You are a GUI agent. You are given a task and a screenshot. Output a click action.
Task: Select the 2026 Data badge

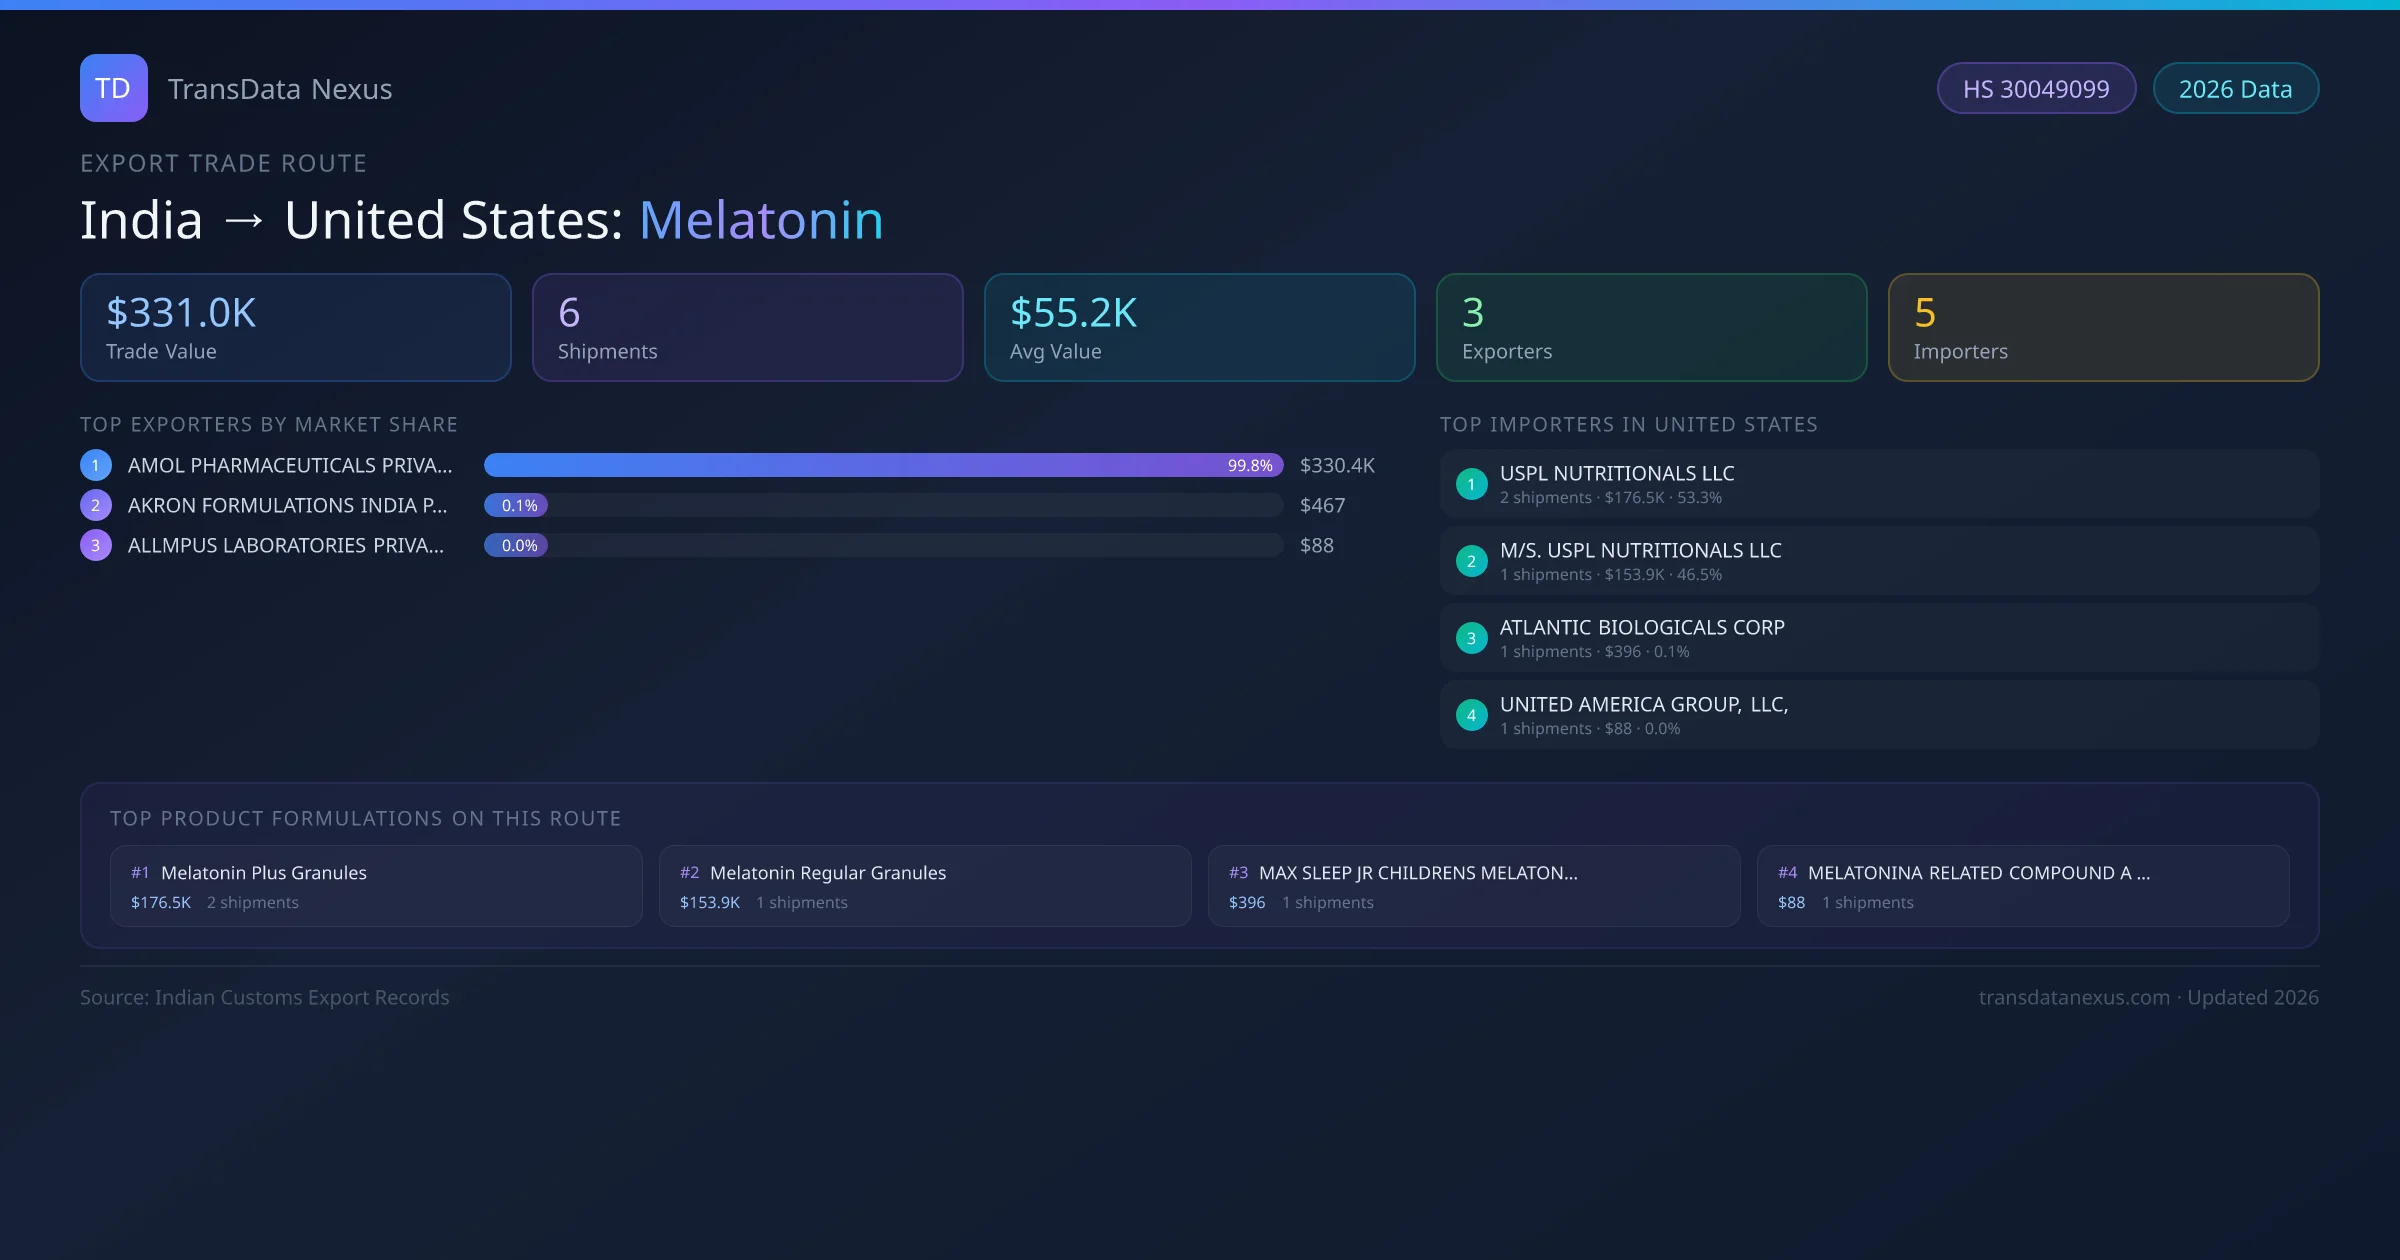tap(2235, 88)
